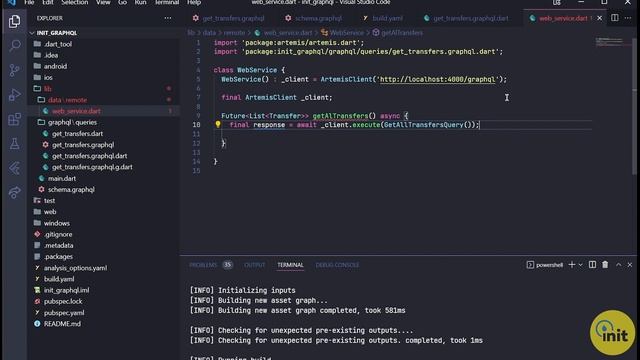Click the Explorer more actions ellipsis
The width and height of the screenshot is (640, 360).
[168, 18]
